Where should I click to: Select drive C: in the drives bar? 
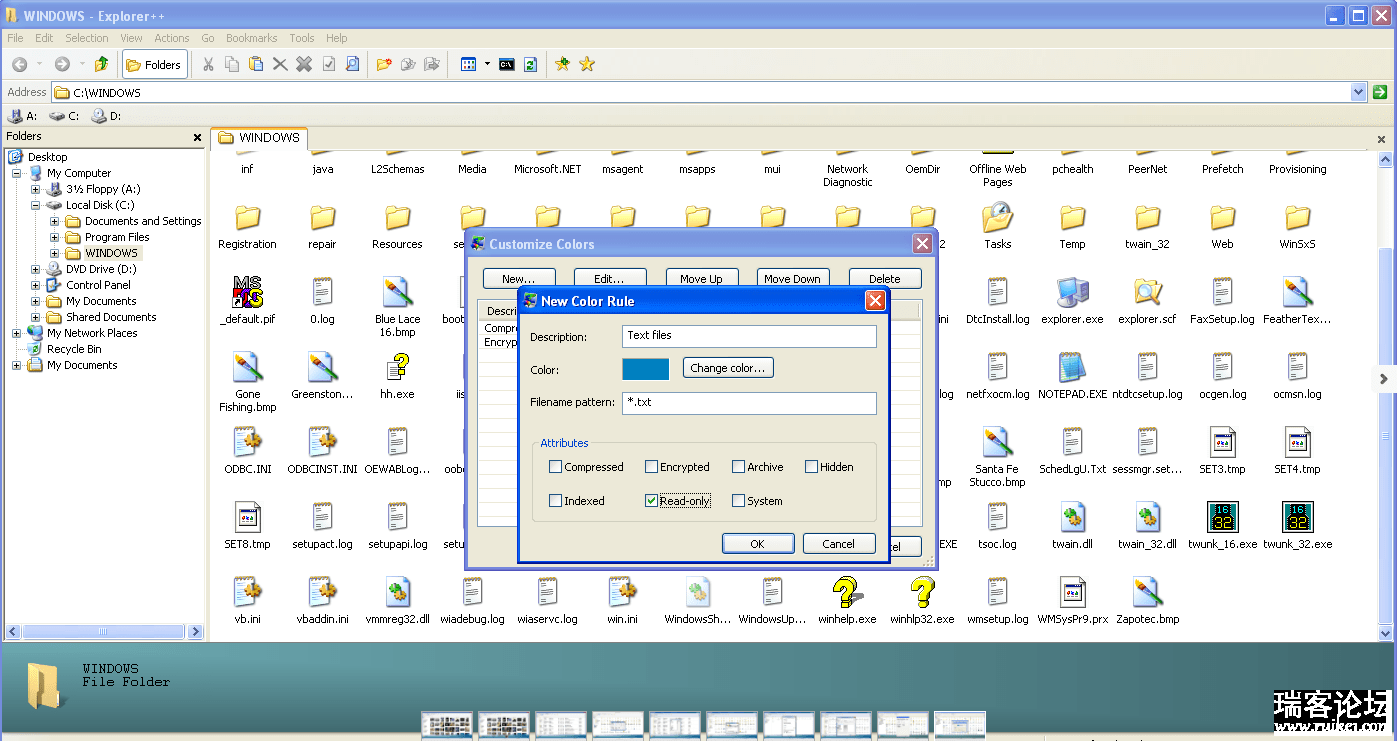coord(64,116)
